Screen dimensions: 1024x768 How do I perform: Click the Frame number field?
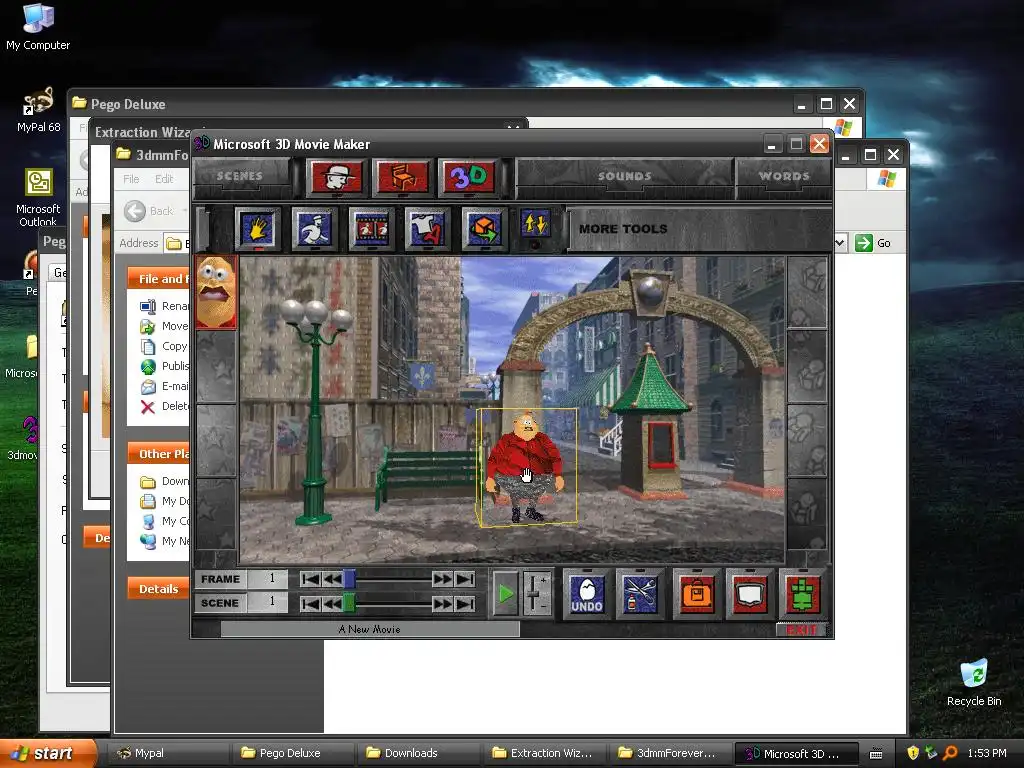[x=268, y=579]
